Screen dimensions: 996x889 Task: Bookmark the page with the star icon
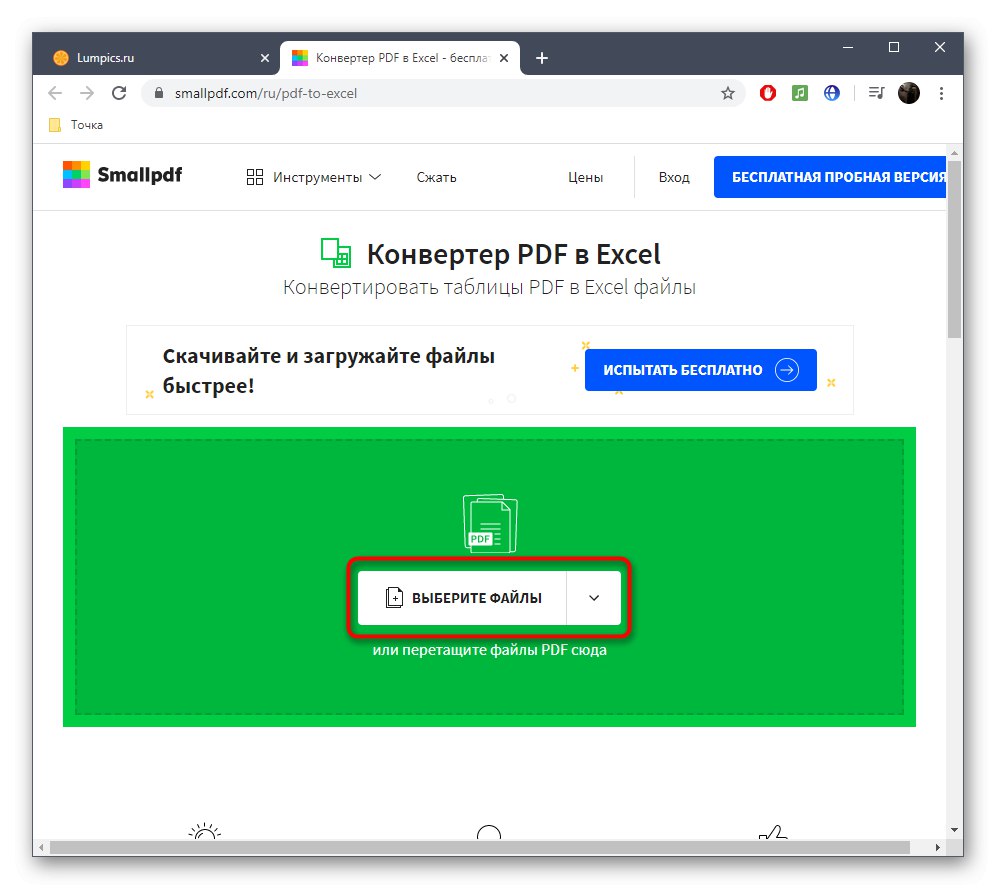[x=728, y=92]
